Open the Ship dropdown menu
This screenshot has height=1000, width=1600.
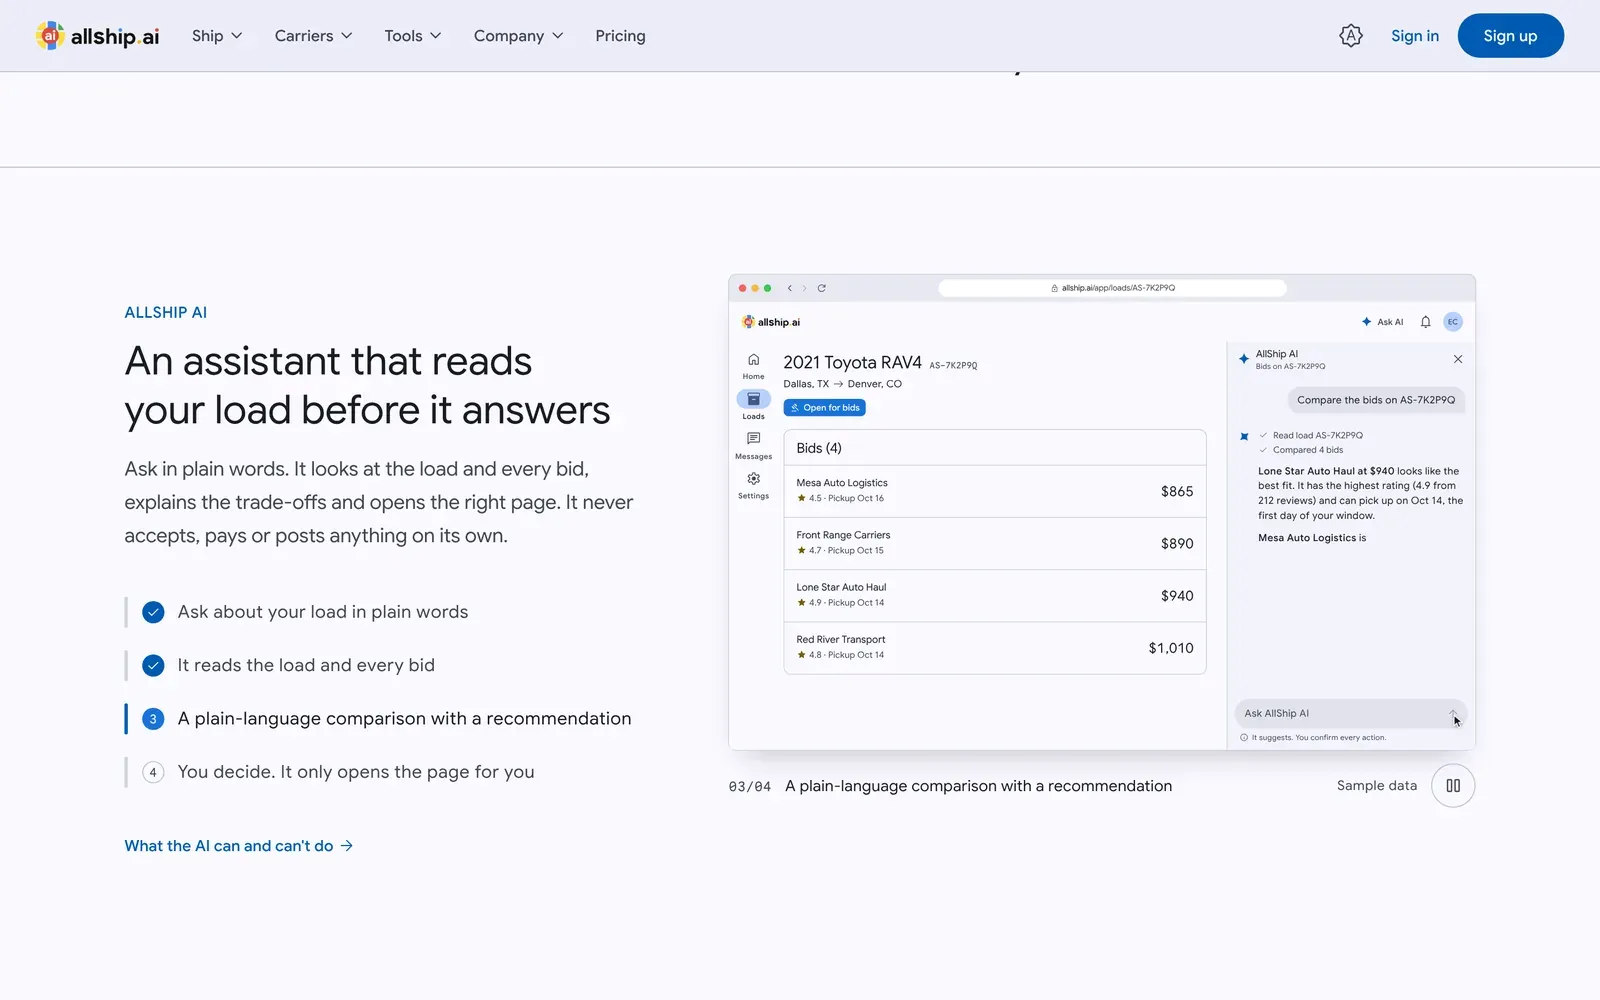217,36
